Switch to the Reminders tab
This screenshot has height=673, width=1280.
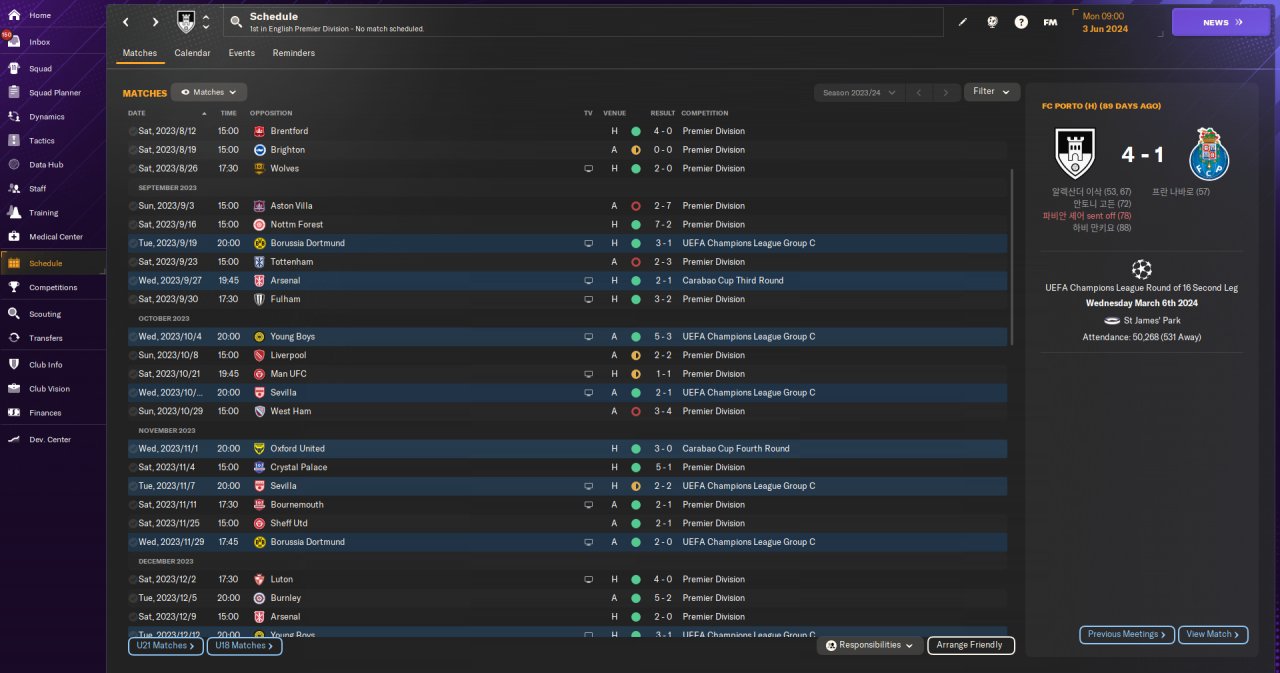pyautogui.click(x=293, y=53)
